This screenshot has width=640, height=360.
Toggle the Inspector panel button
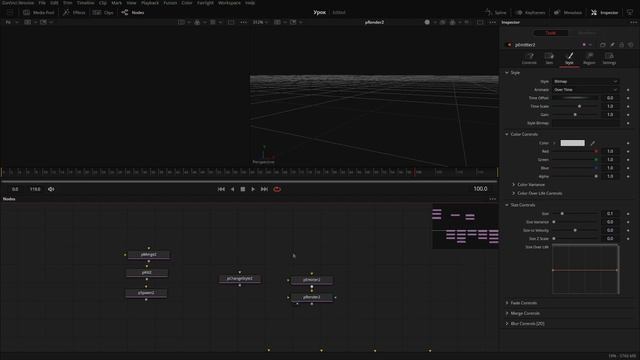pyautogui.click(x=604, y=13)
